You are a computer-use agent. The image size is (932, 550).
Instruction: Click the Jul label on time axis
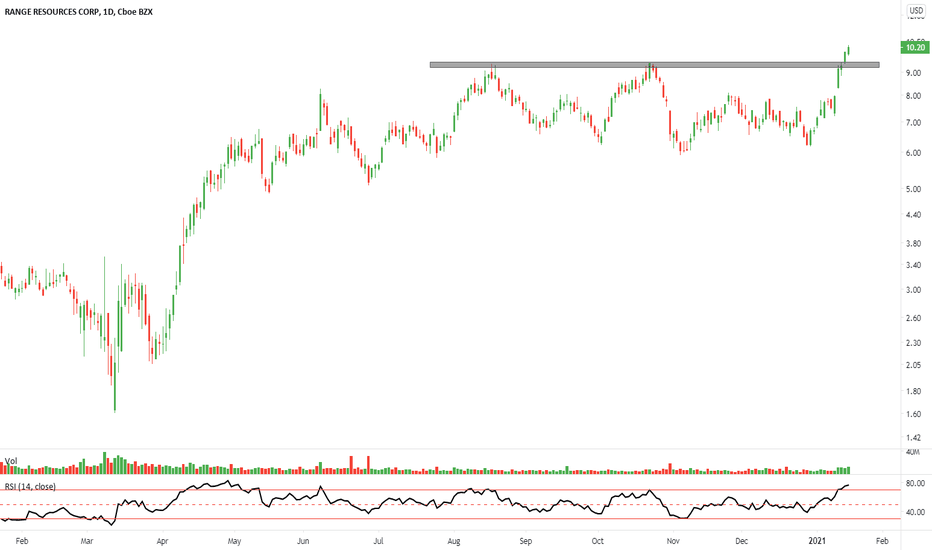[x=378, y=541]
